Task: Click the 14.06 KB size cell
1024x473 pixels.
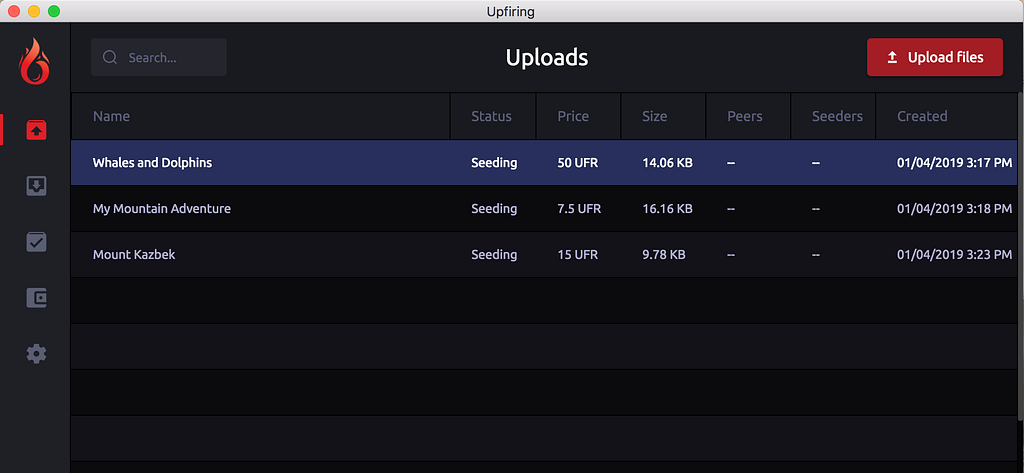Action: [x=667, y=163]
